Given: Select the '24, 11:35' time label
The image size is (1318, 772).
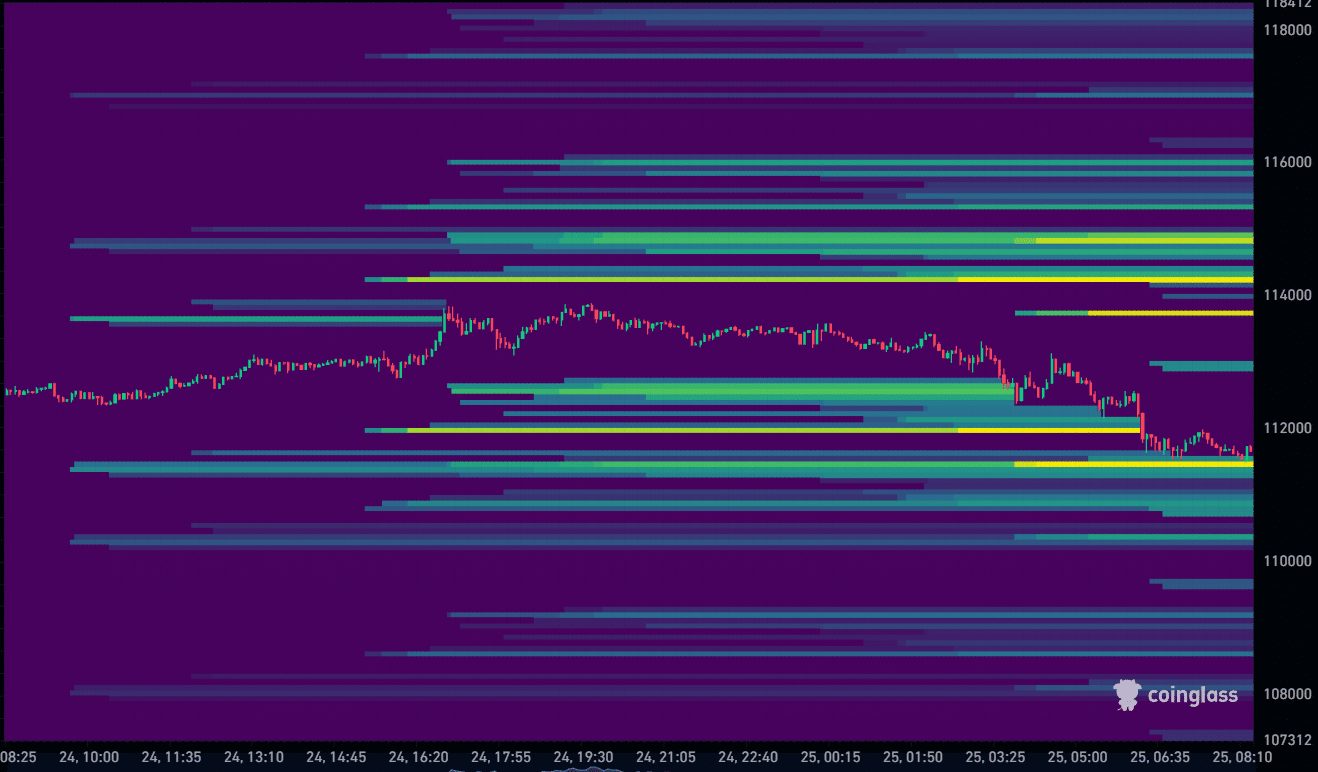Looking at the screenshot, I should click(171, 757).
